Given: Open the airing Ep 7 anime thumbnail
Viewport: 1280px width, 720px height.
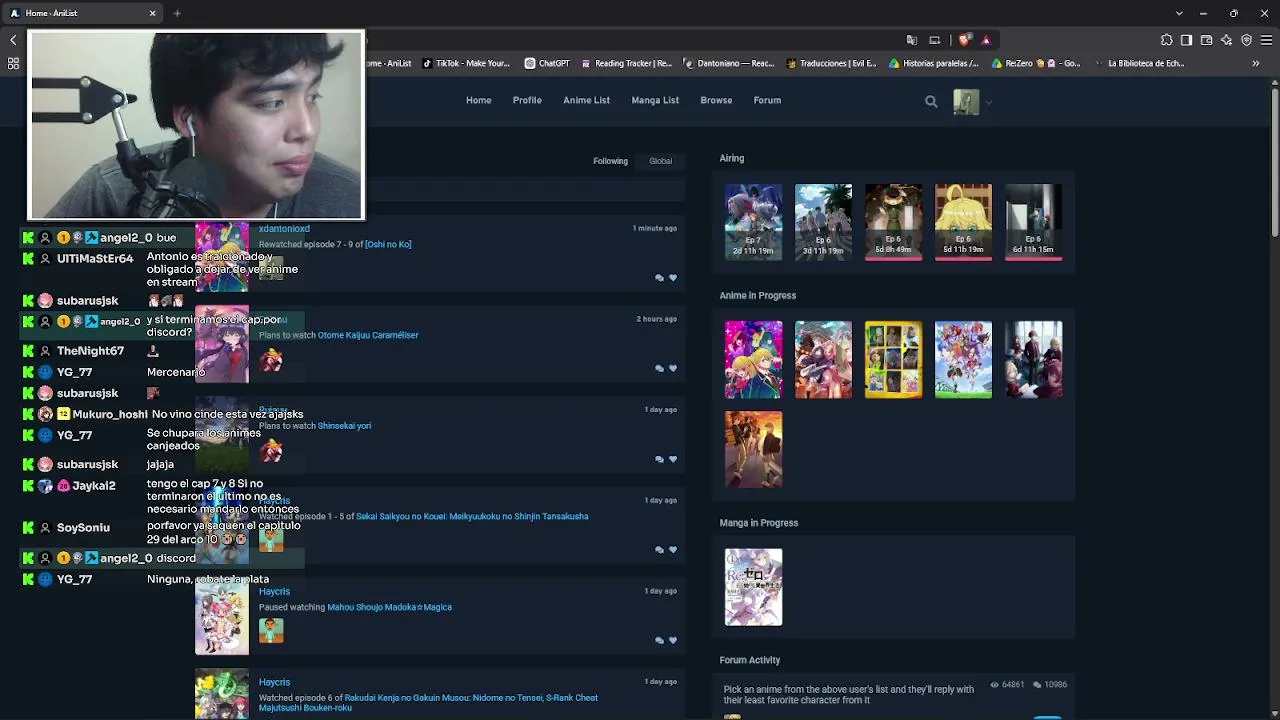Looking at the screenshot, I should pos(753,222).
